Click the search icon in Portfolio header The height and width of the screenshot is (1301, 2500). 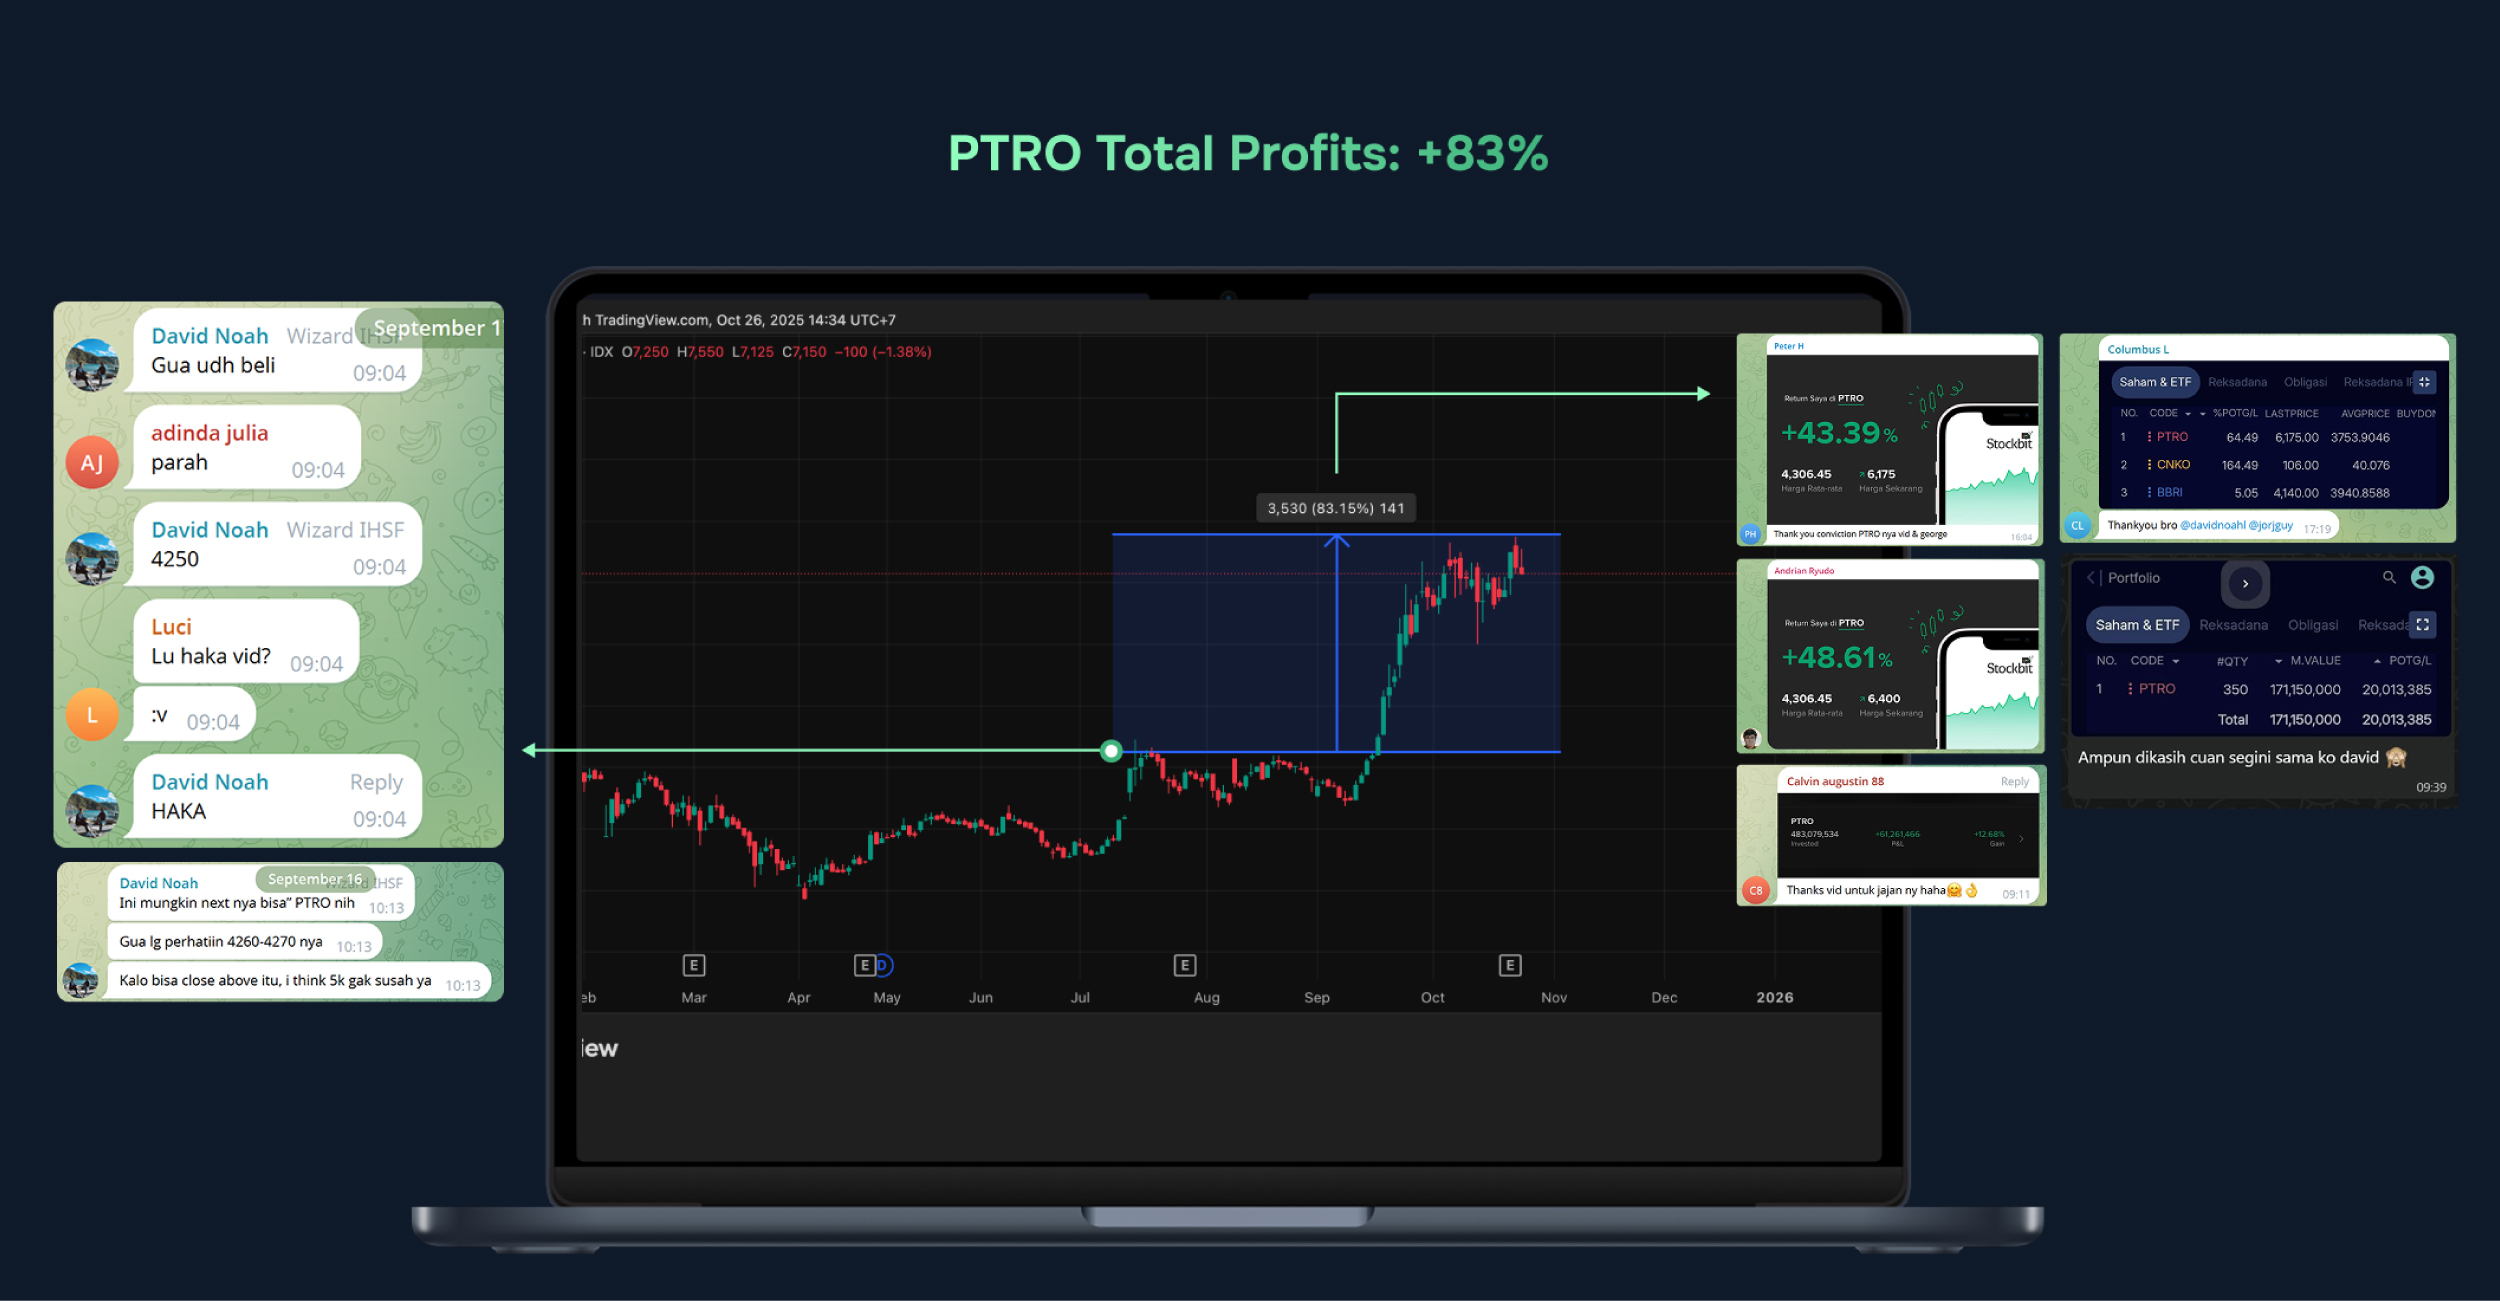(2389, 577)
